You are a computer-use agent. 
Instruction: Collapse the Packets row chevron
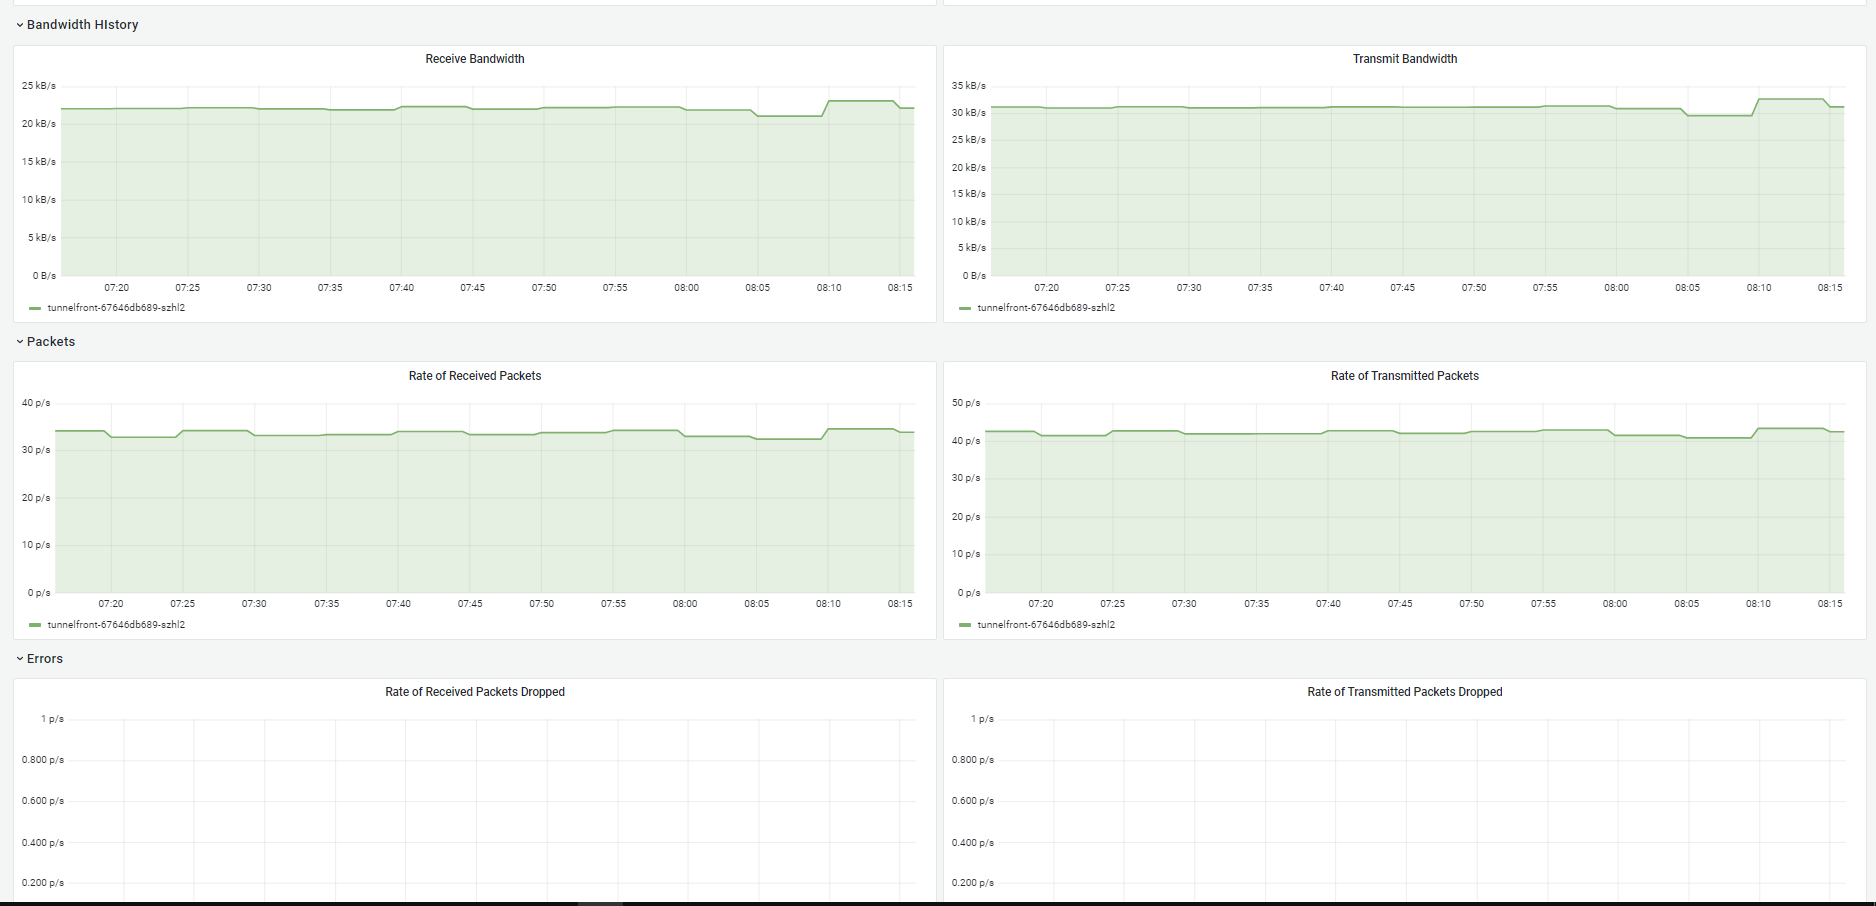click(x=19, y=342)
